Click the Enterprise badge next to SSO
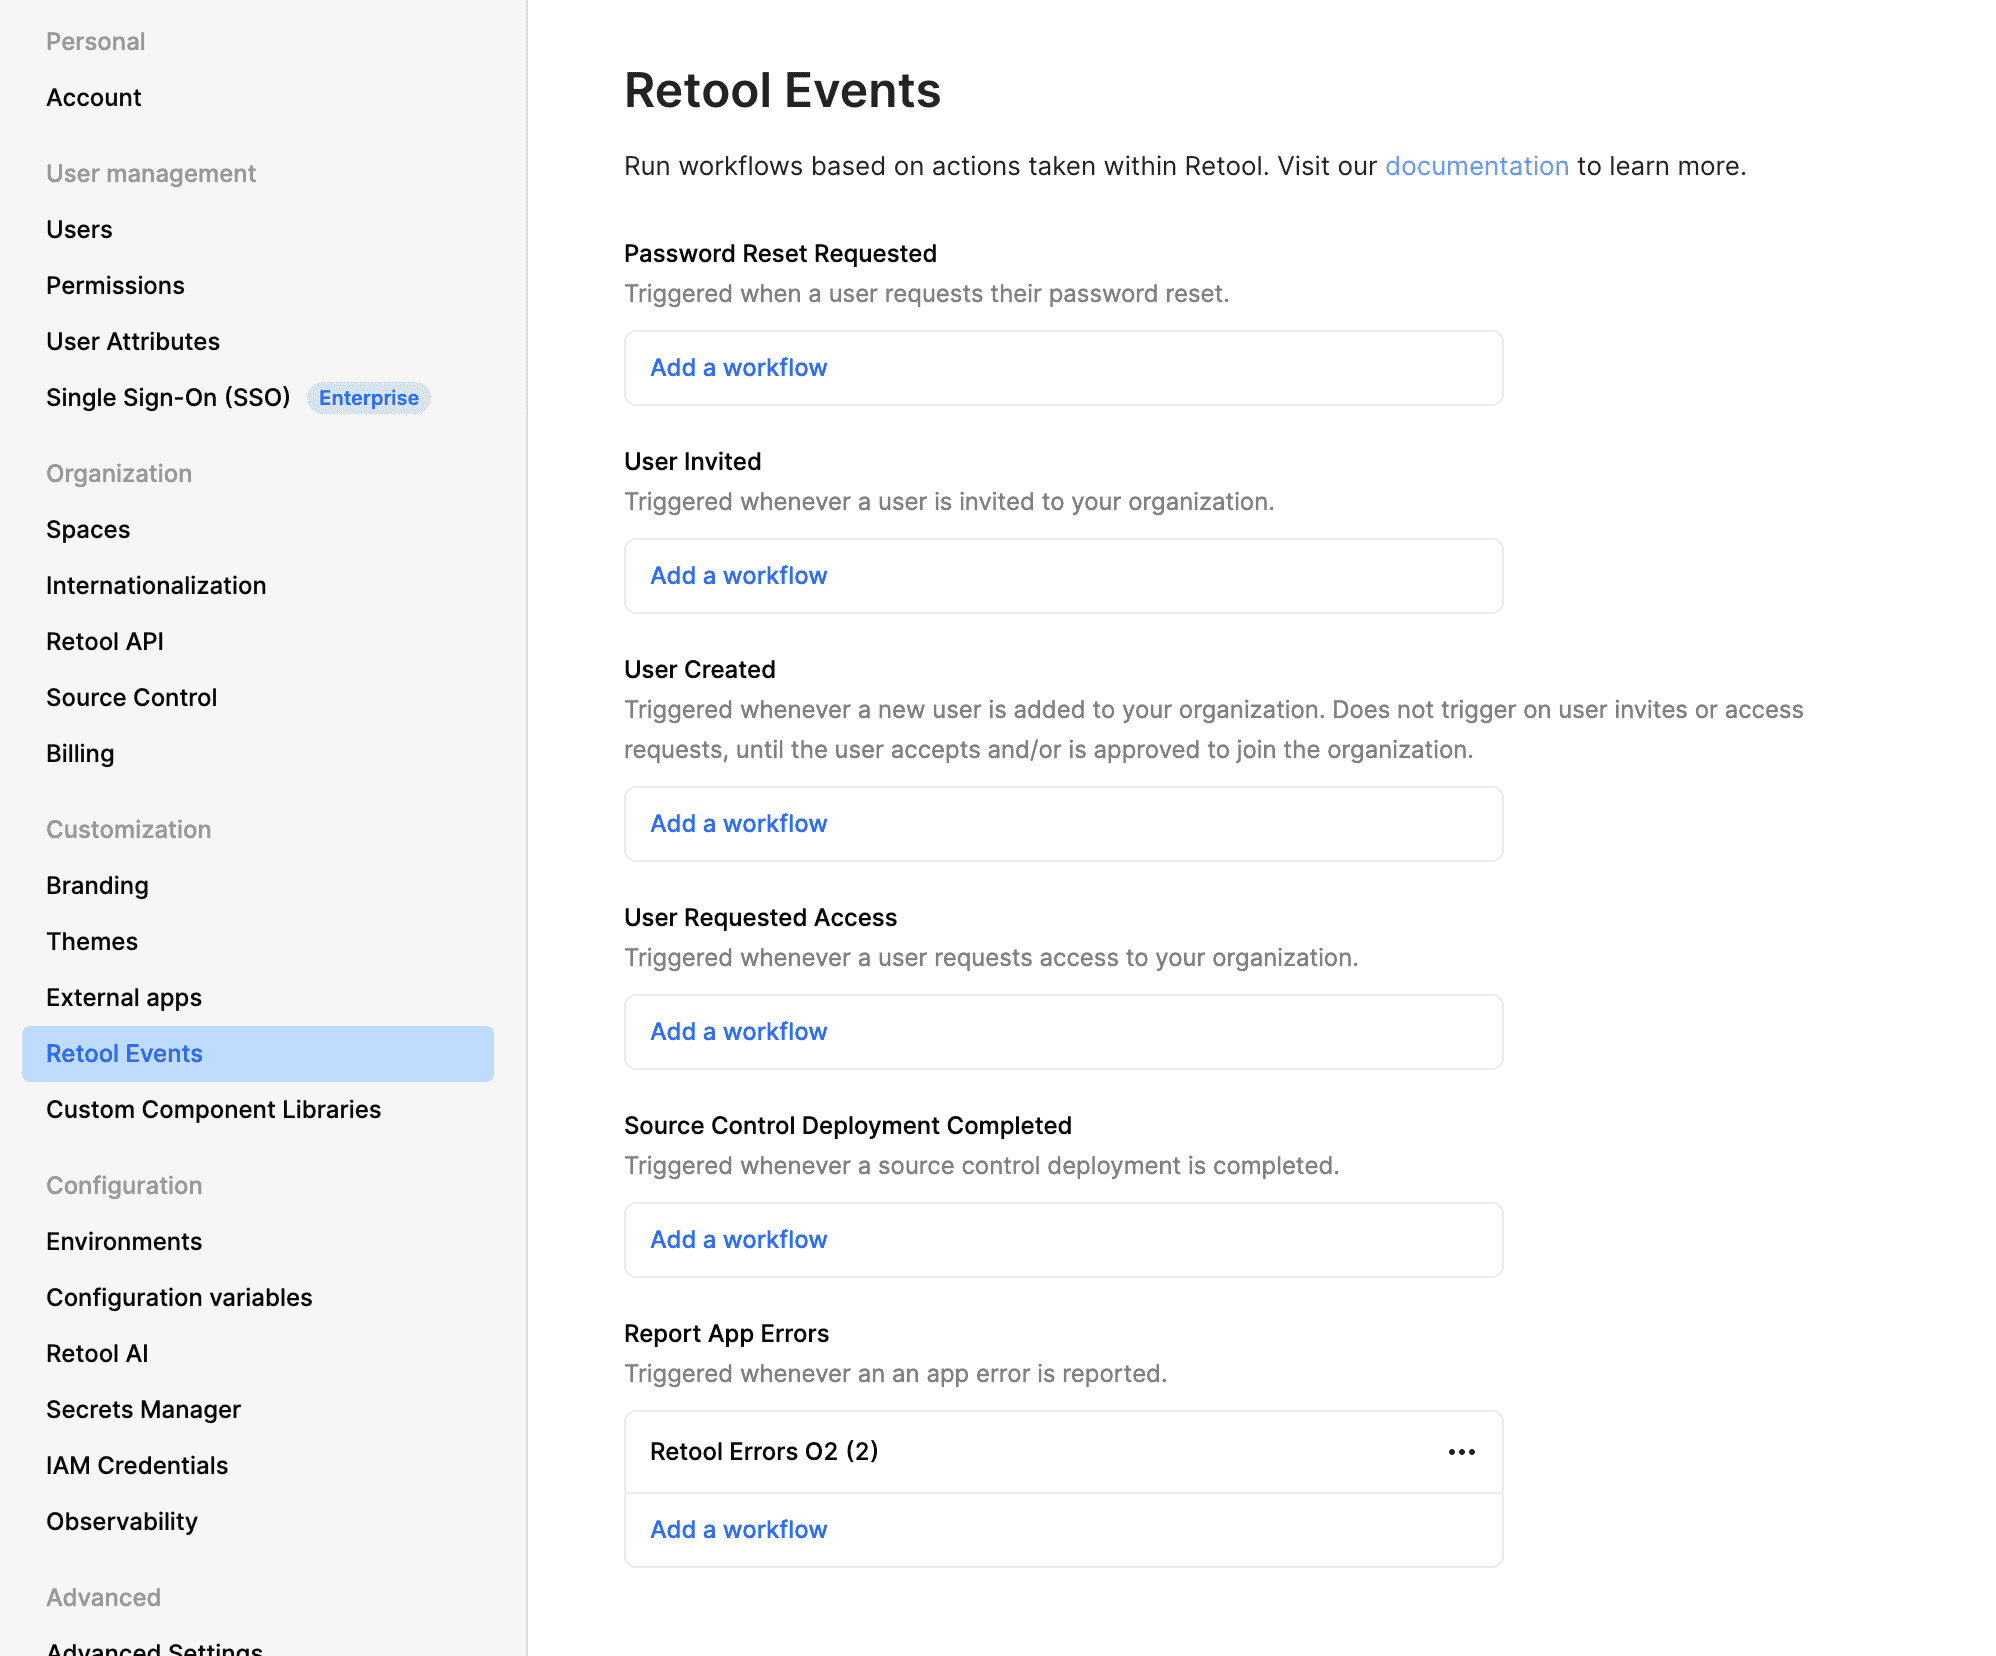The height and width of the screenshot is (1656, 1996). (368, 398)
